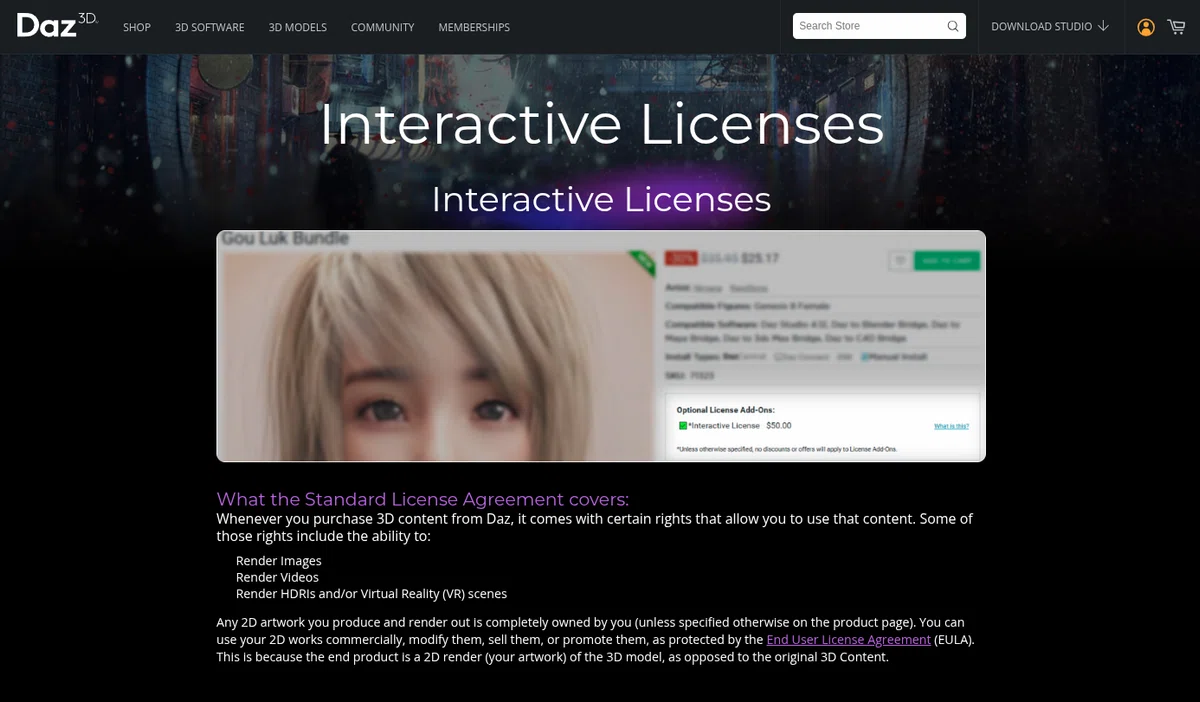
Task: Open the shopping cart icon
Action: [1176, 26]
